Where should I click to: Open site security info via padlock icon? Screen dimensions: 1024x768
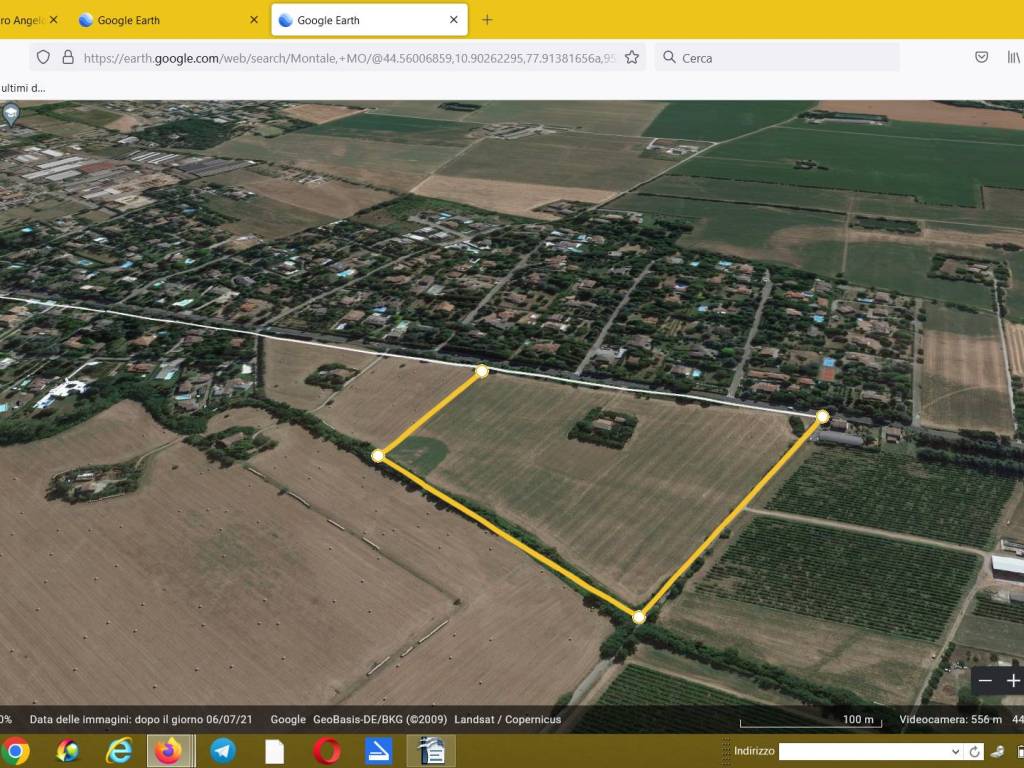68,57
